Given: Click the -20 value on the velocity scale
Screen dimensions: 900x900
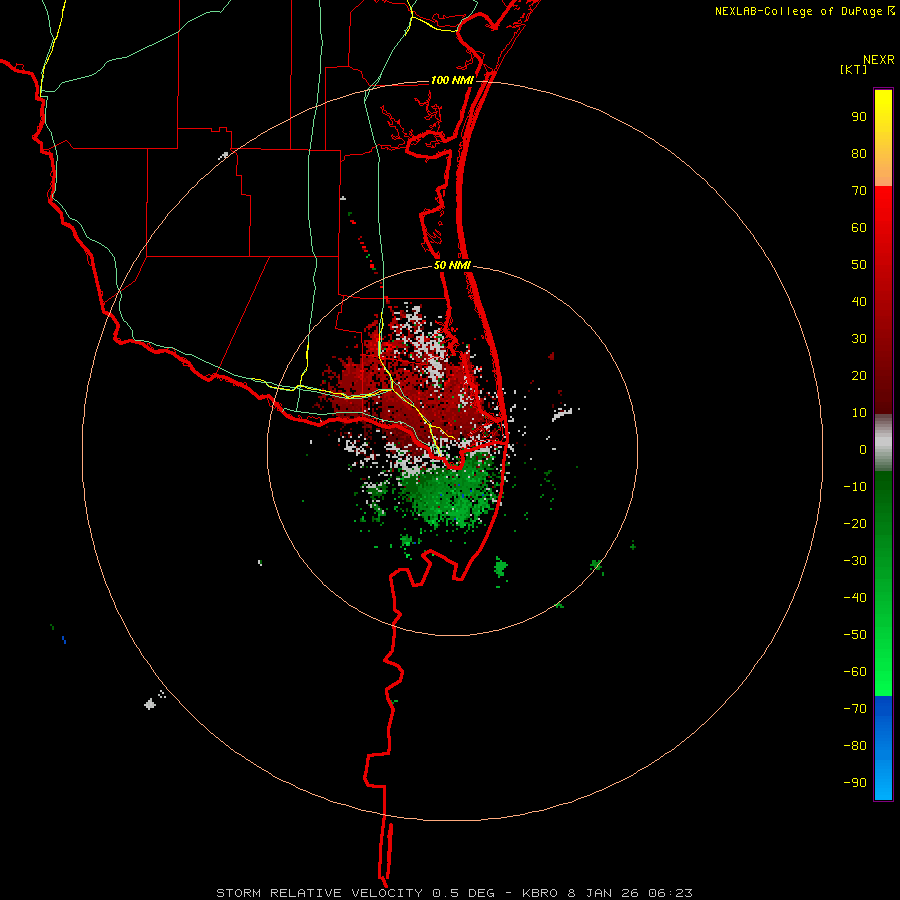Looking at the screenshot, I should (x=855, y=524).
